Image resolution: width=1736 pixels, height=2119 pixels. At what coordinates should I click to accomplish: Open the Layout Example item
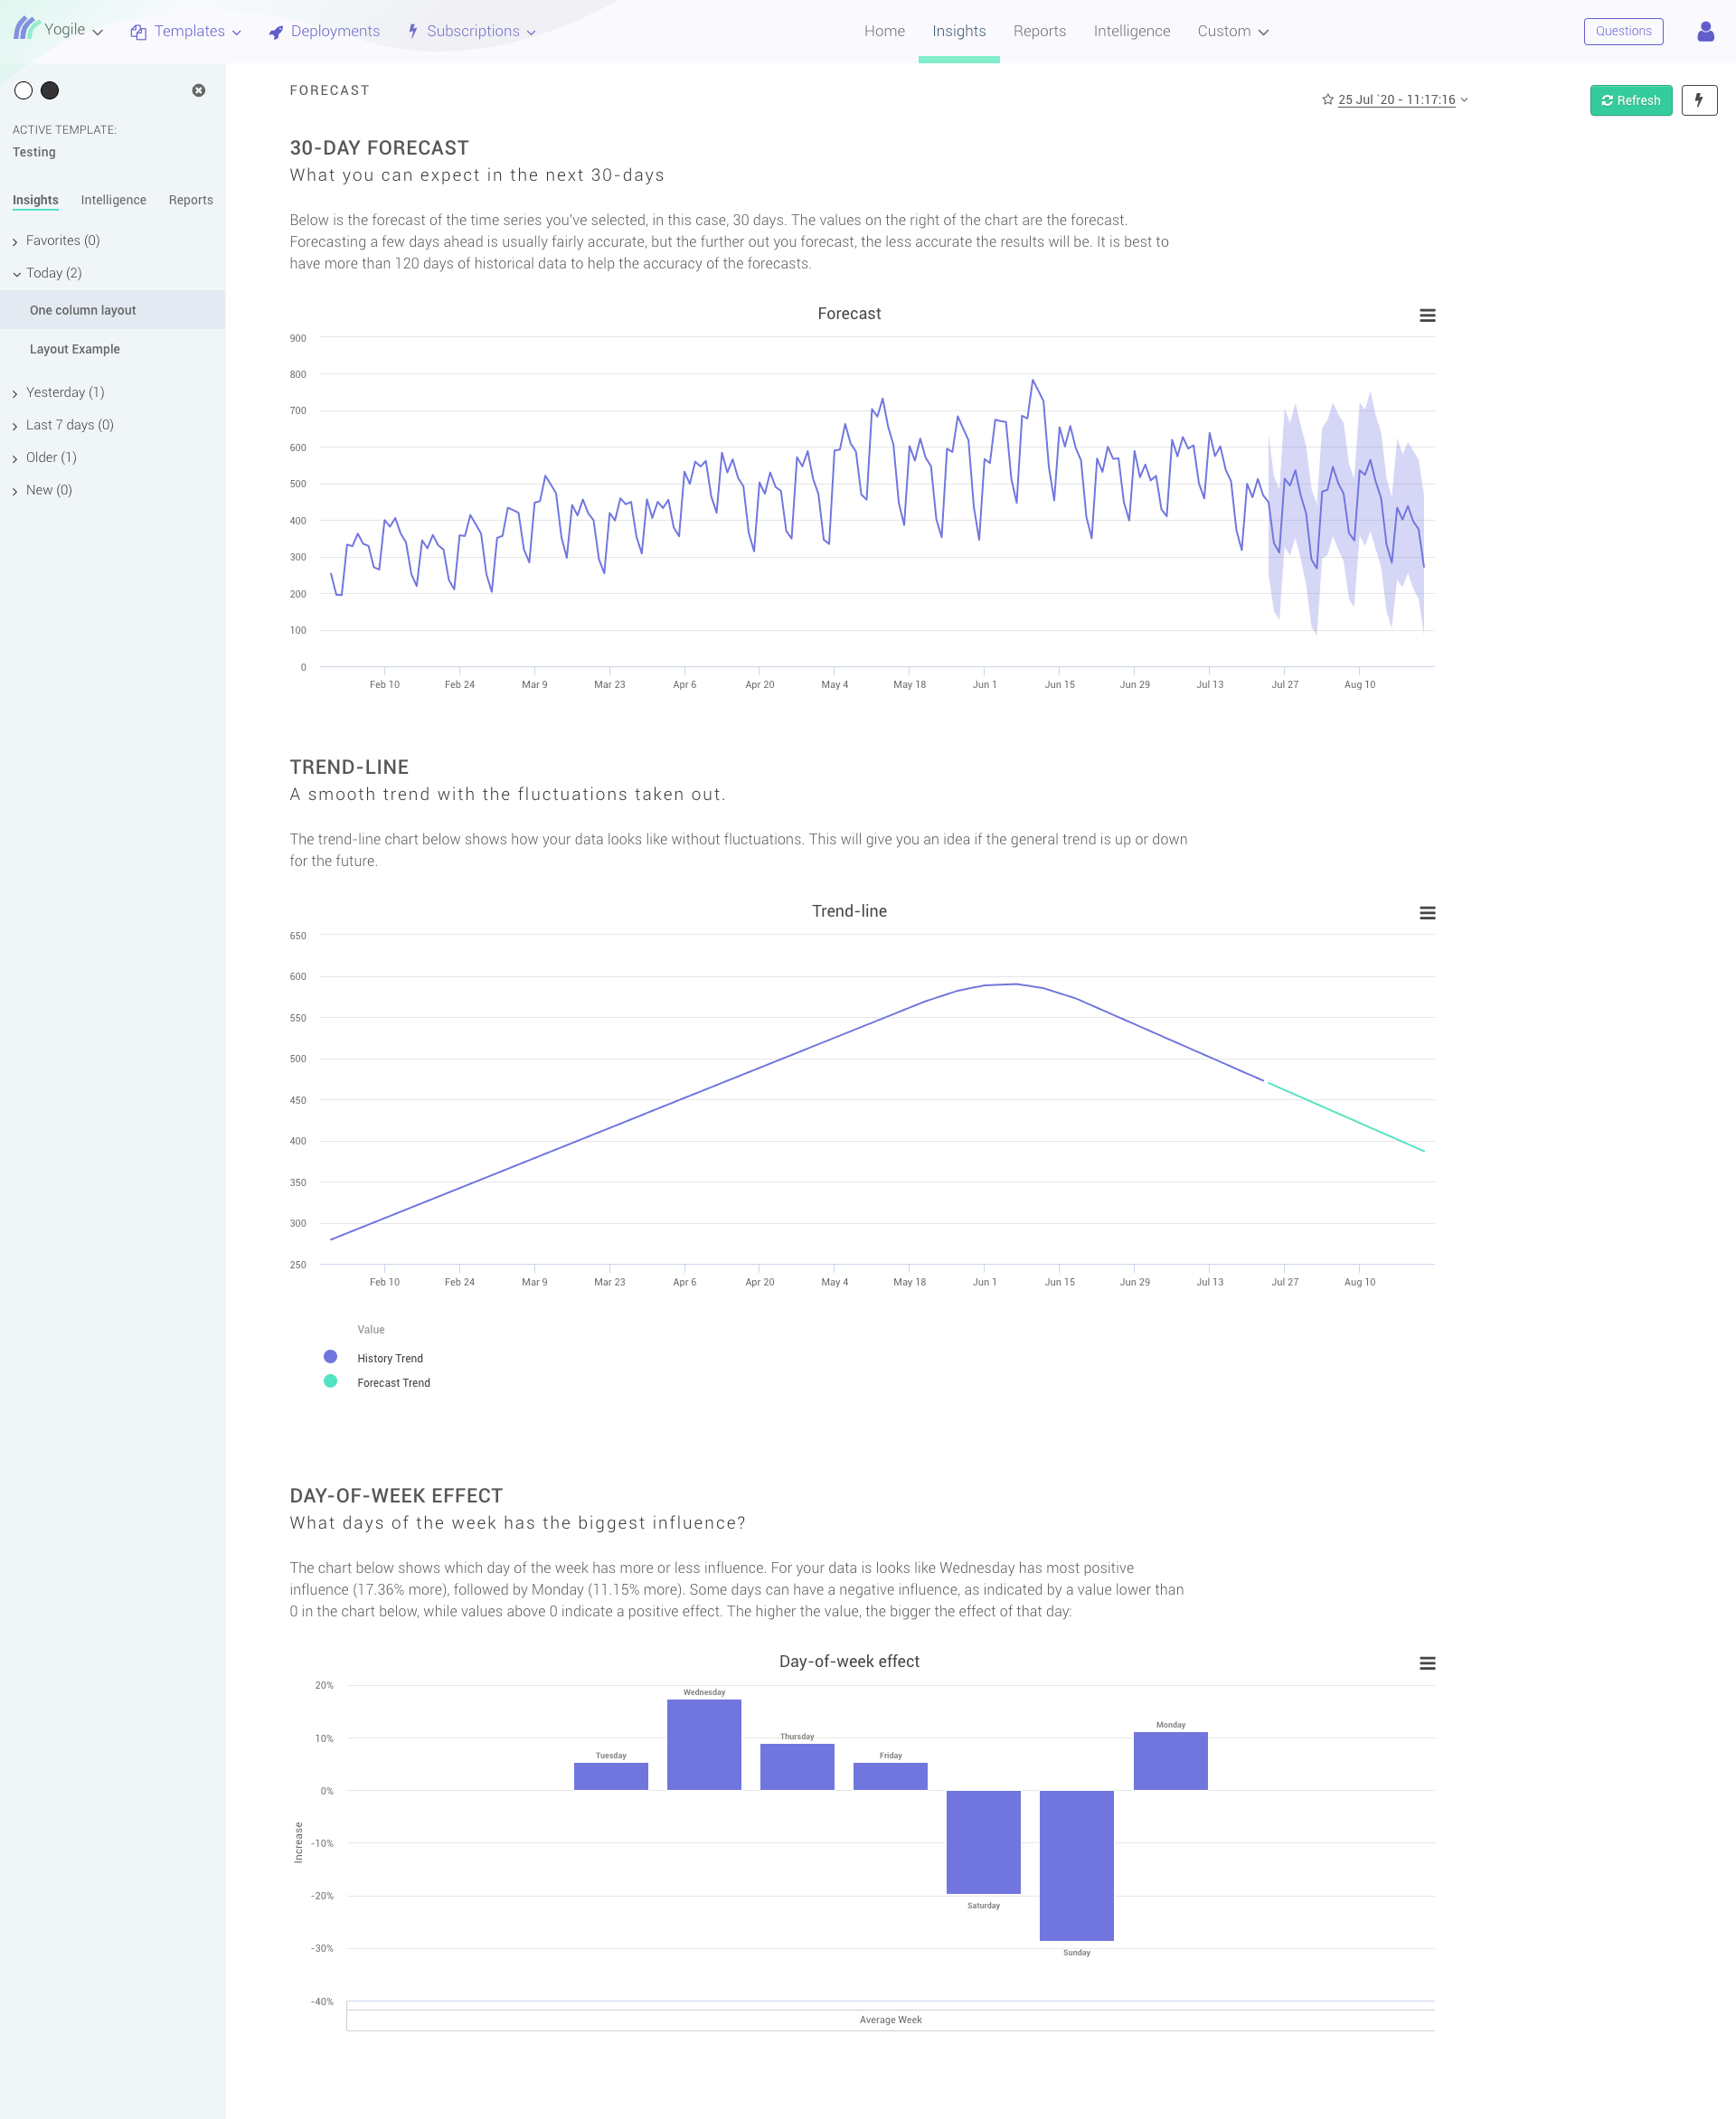[75, 349]
